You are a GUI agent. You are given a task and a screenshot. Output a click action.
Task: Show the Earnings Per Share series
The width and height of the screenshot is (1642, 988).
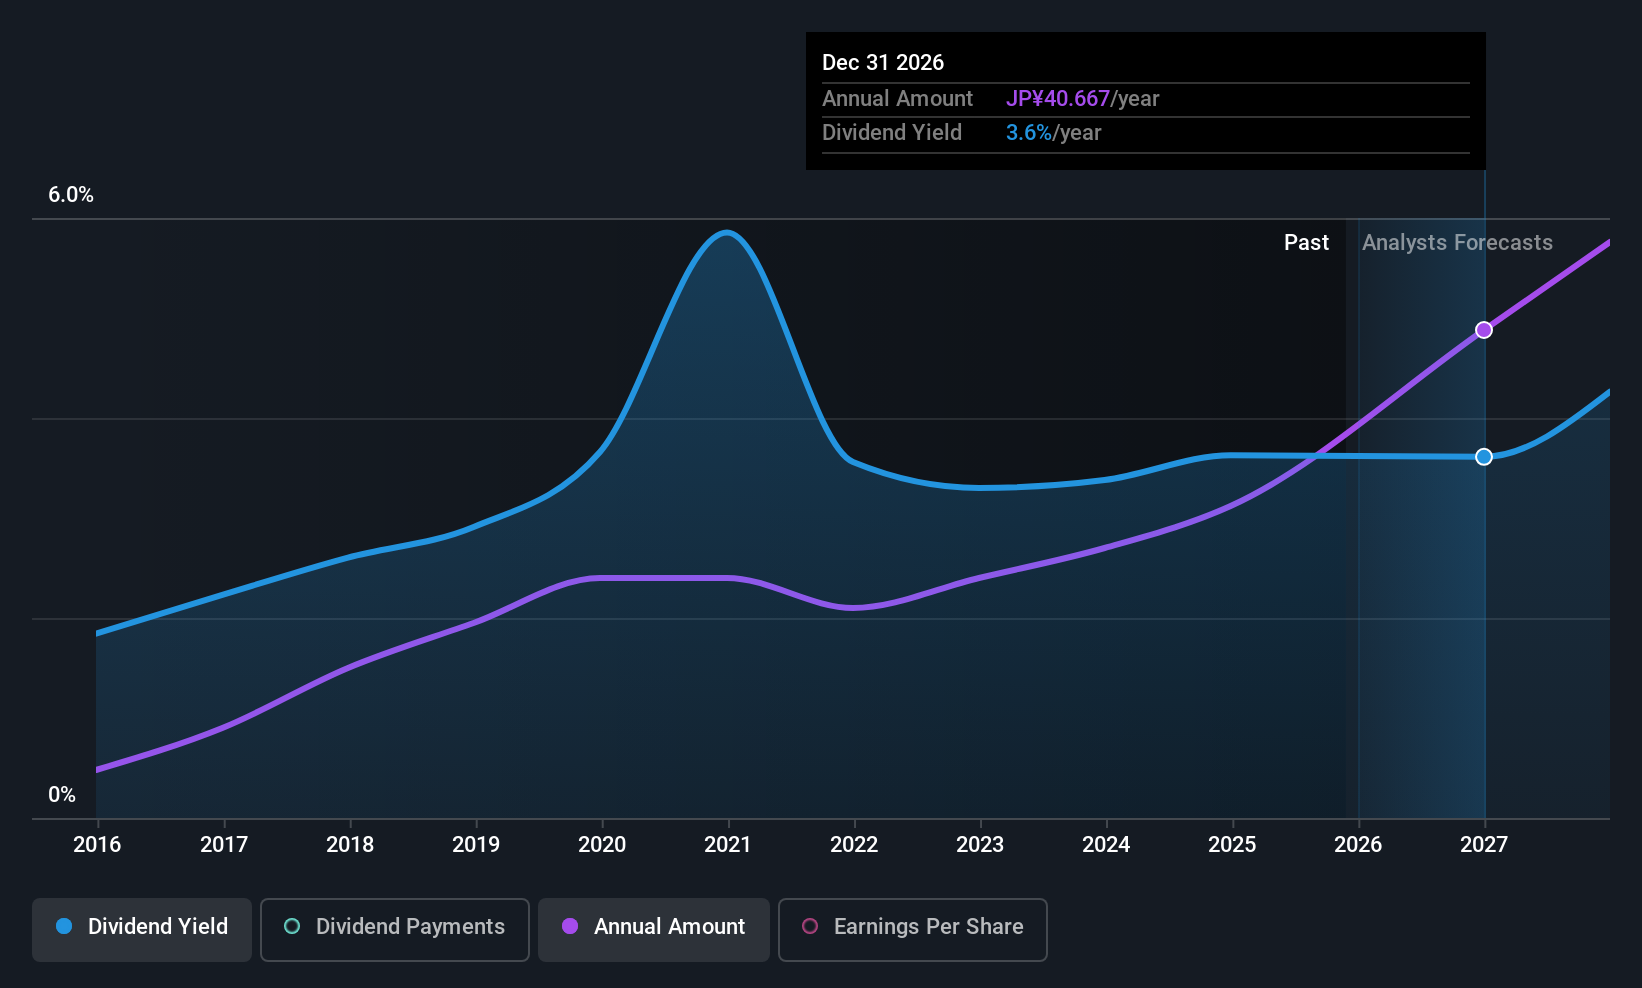point(912,929)
